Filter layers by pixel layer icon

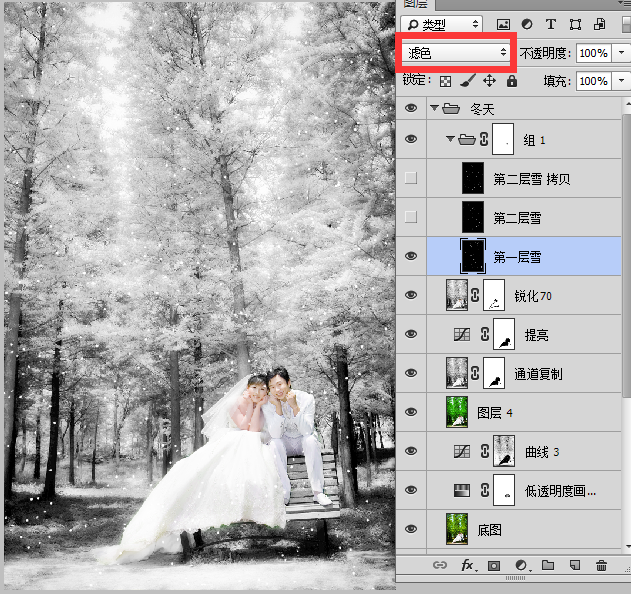tap(503, 25)
